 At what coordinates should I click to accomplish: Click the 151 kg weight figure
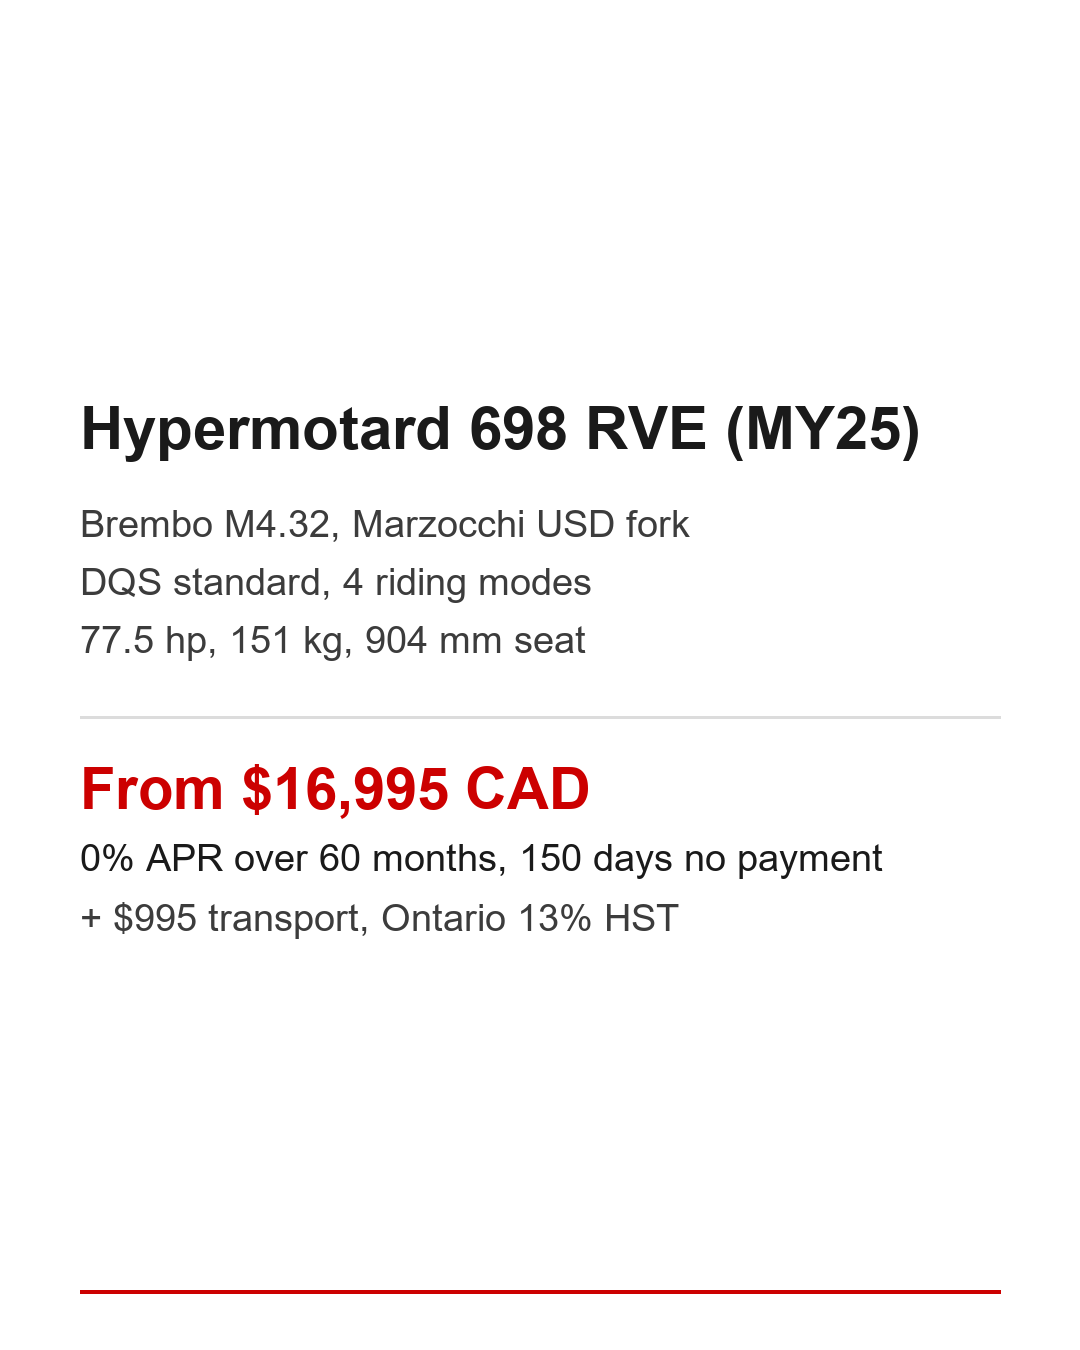coord(287,640)
